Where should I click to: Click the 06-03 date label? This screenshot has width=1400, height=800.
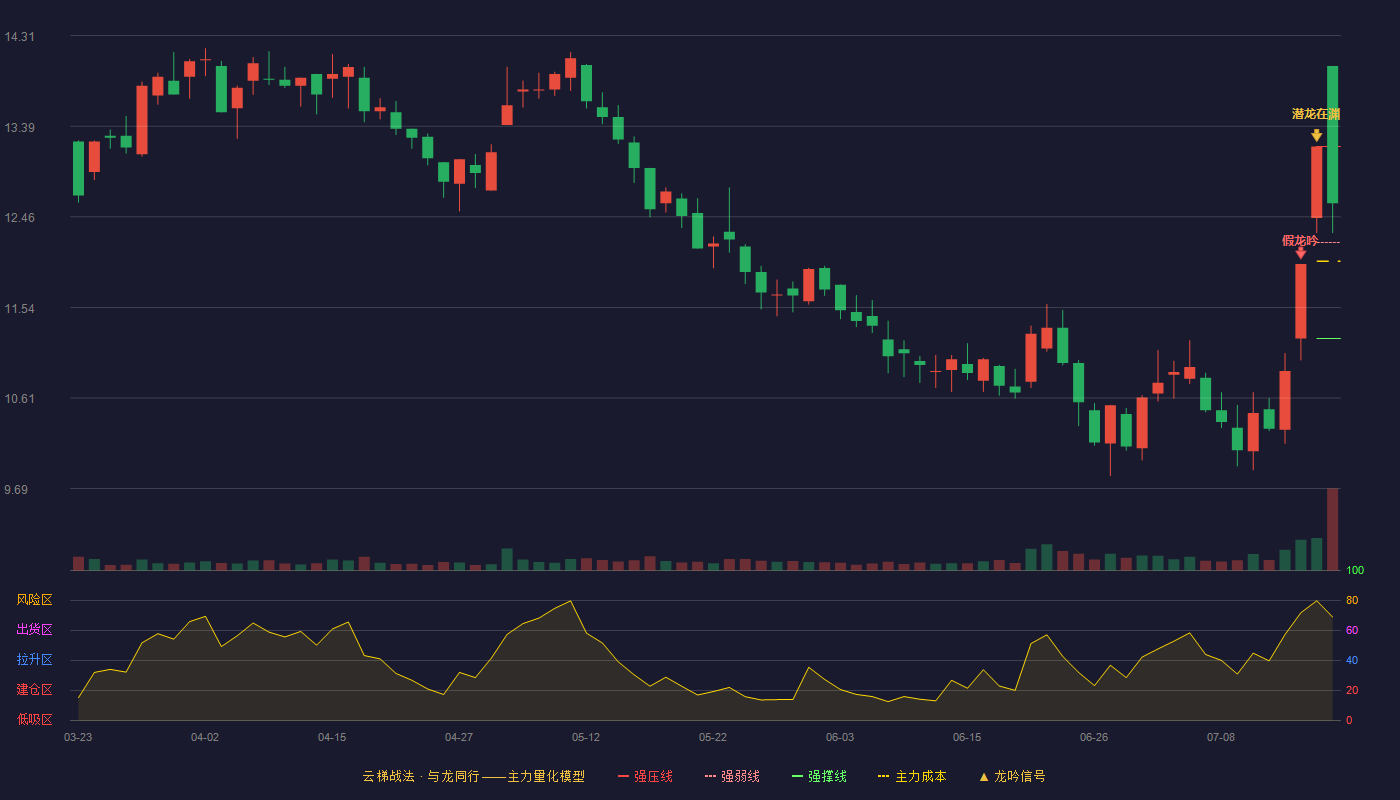[x=840, y=737]
